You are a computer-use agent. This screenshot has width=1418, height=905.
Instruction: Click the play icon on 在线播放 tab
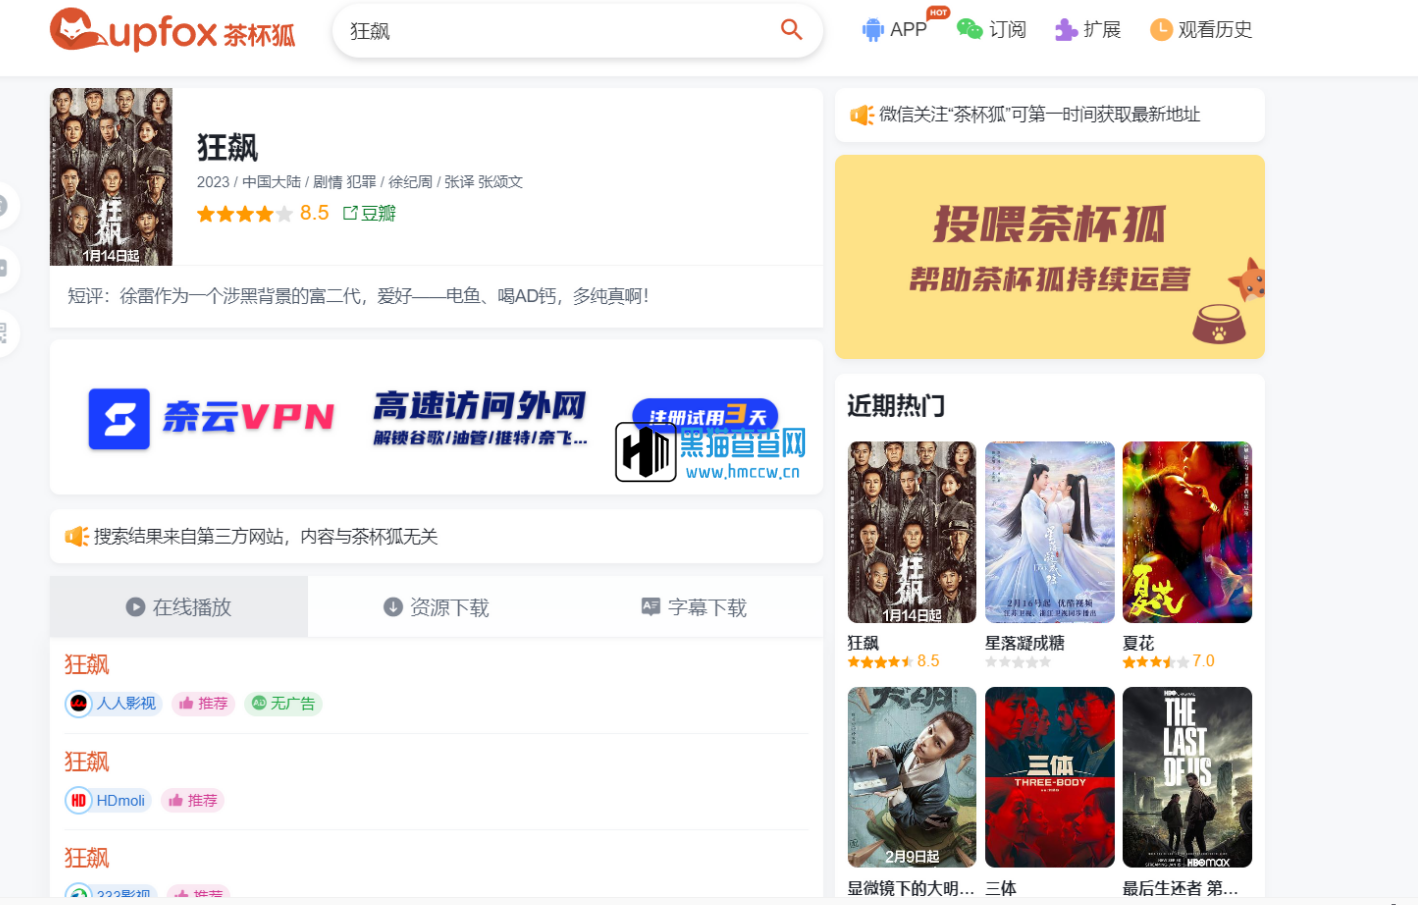134,607
